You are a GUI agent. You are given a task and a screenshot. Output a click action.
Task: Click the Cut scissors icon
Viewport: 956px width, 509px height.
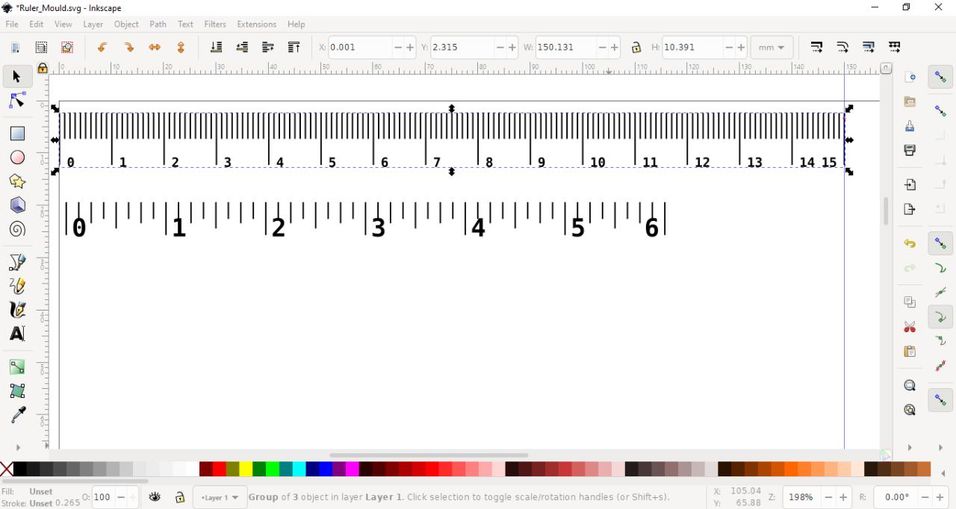pyautogui.click(x=910, y=327)
